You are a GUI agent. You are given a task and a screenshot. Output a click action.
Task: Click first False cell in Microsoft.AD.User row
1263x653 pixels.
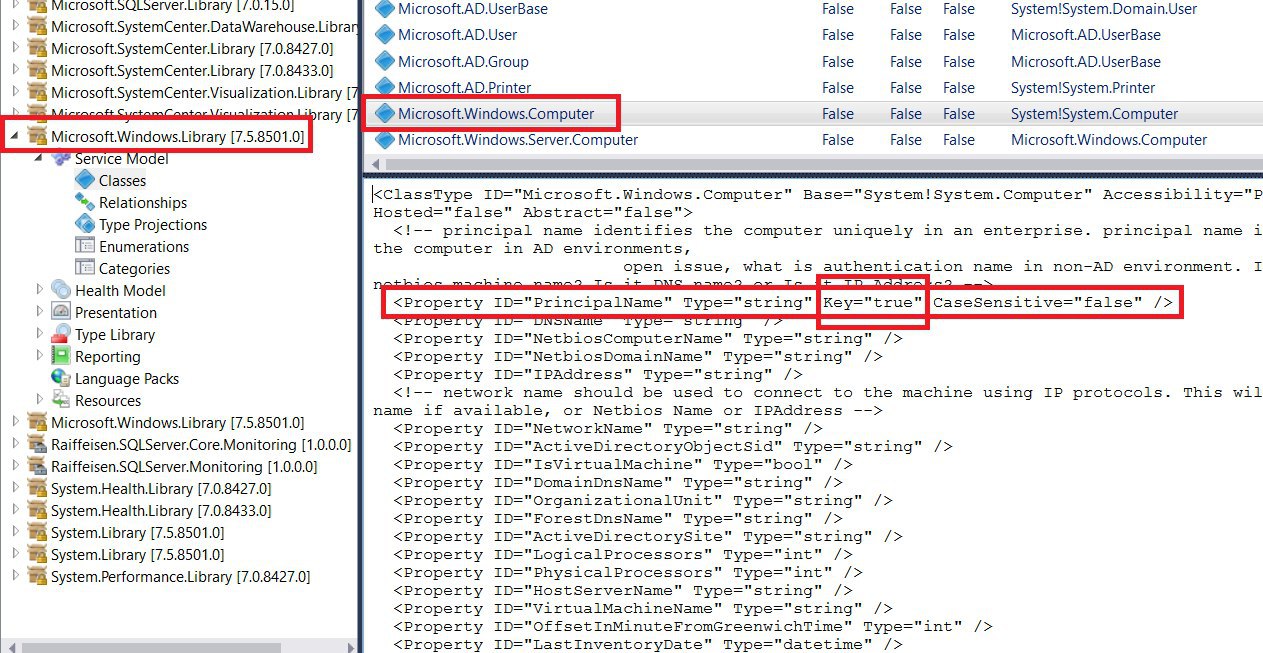pyautogui.click(x=838, y=35)
